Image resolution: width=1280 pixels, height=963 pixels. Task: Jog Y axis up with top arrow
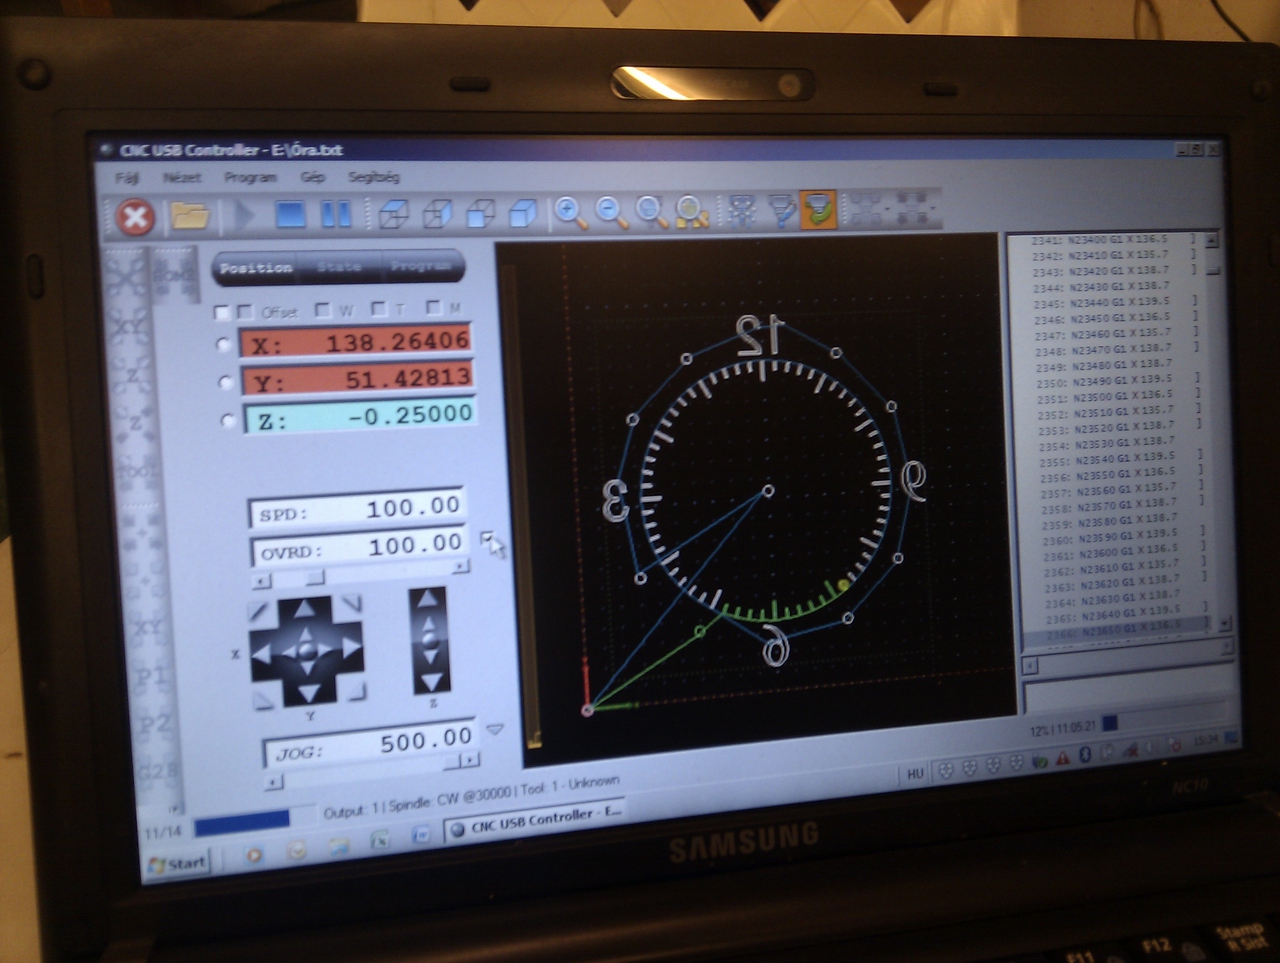pyautogui.click(x=305, y=610)
